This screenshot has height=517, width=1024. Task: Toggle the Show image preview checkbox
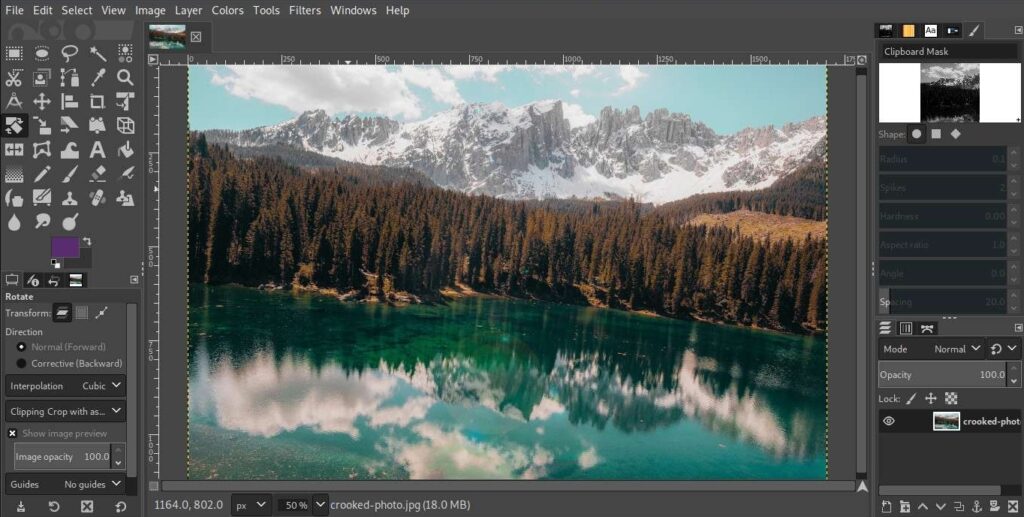(x=13, y=433)
